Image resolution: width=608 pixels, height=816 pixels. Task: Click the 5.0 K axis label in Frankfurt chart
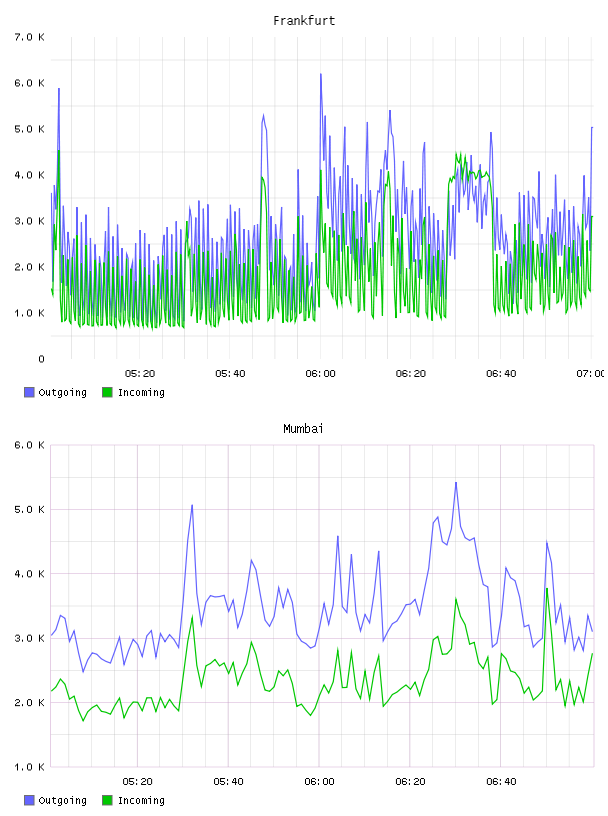click(x=30, y=129)
